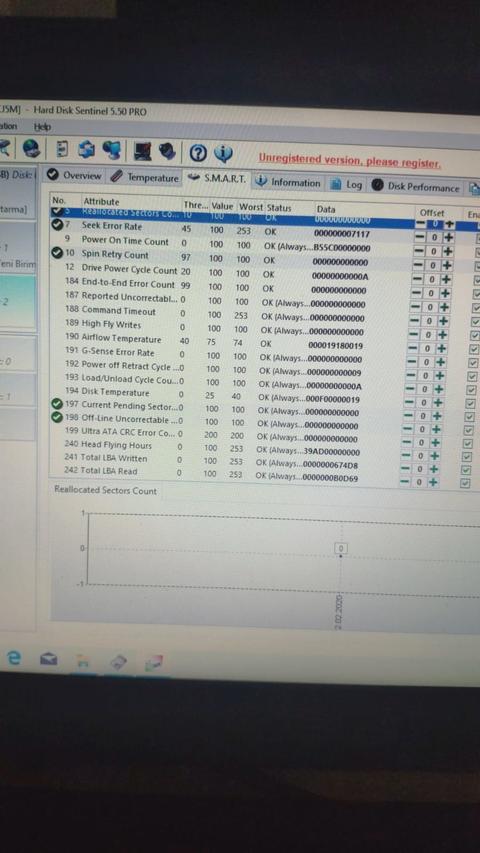Click the blue info toolbar icon
The width and height of the screenshot is (480, 853).
tap(223, 154)
